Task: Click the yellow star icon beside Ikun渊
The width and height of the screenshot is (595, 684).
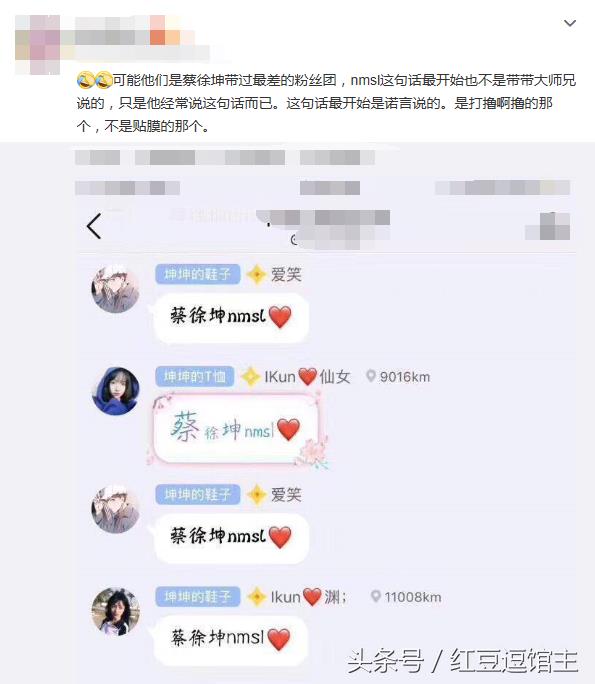Action: coord(256,597)
